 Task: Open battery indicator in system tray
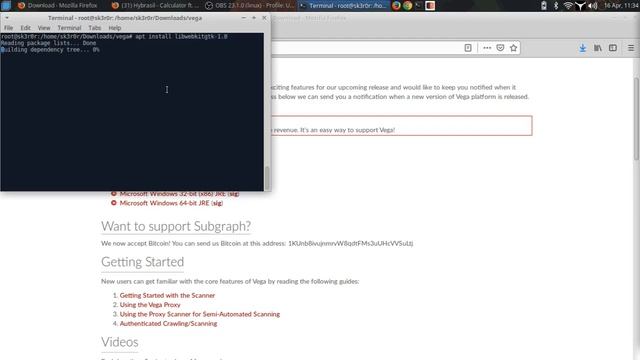(x=544, y=5)
